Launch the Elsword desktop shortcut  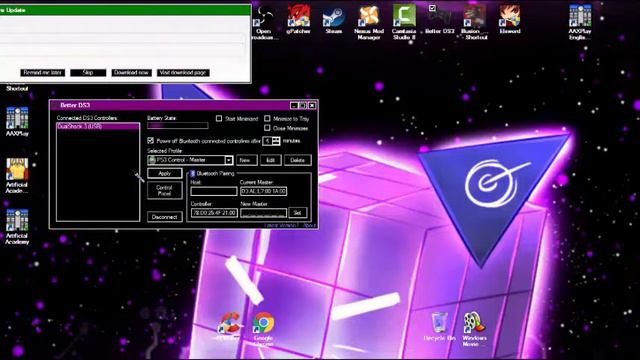pos(510,20)
